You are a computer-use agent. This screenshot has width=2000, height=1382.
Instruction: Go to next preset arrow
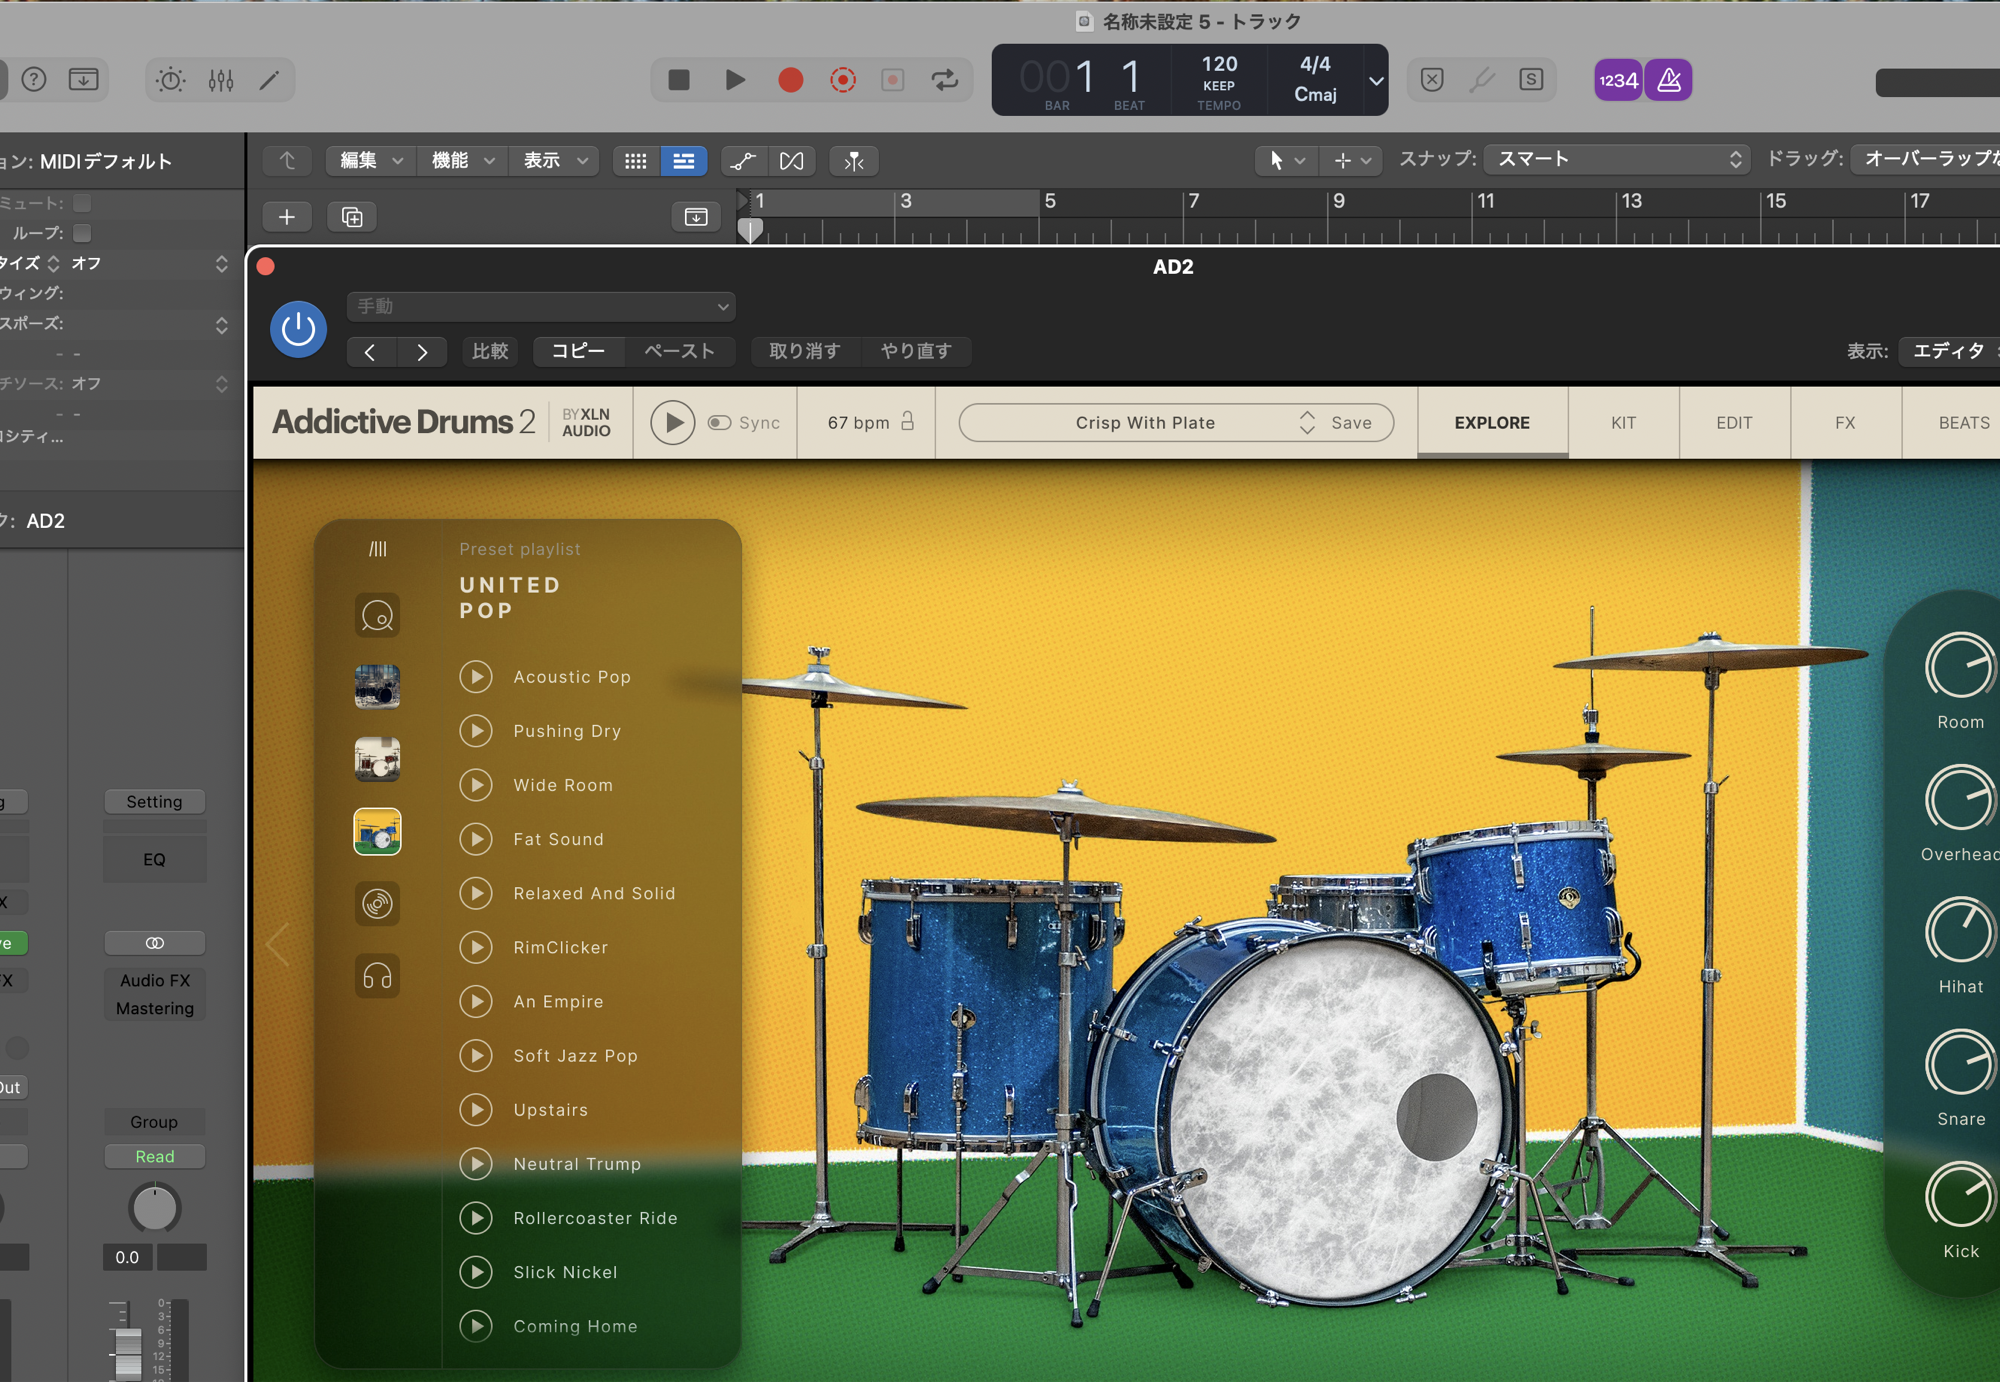coord(422,352)
